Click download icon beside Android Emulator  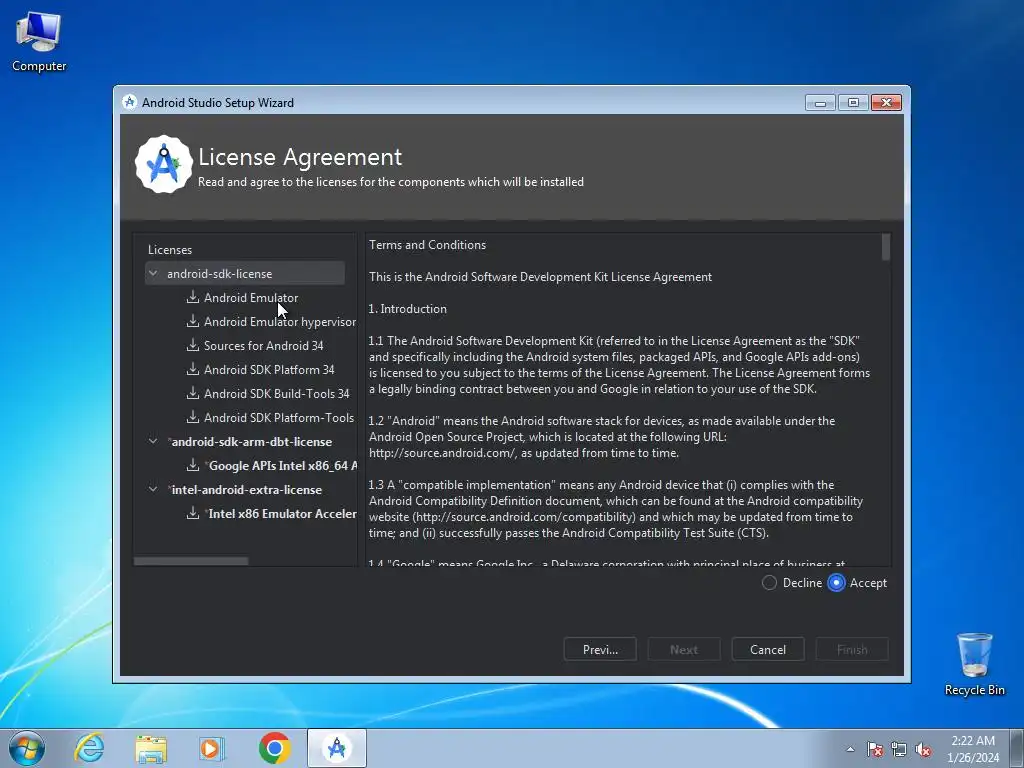[193, 297]
